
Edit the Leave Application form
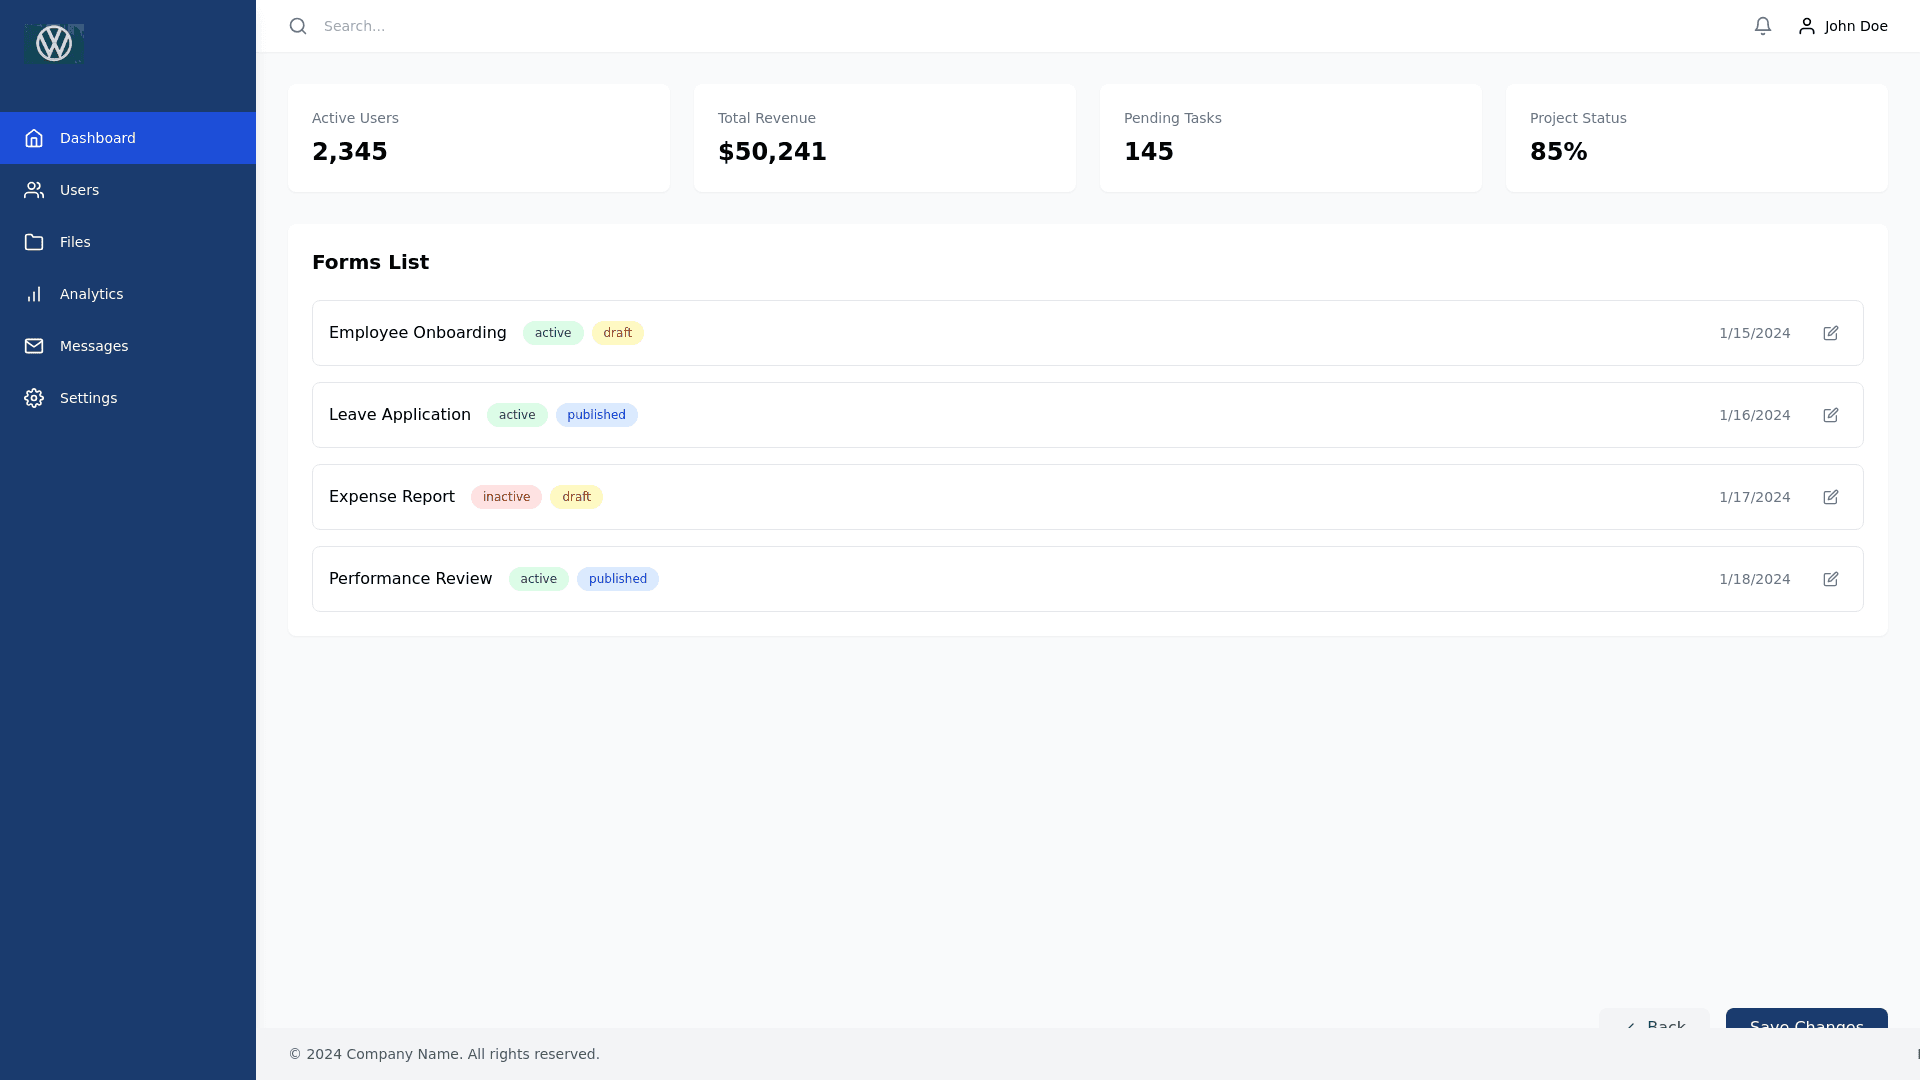click(1831, 415)
